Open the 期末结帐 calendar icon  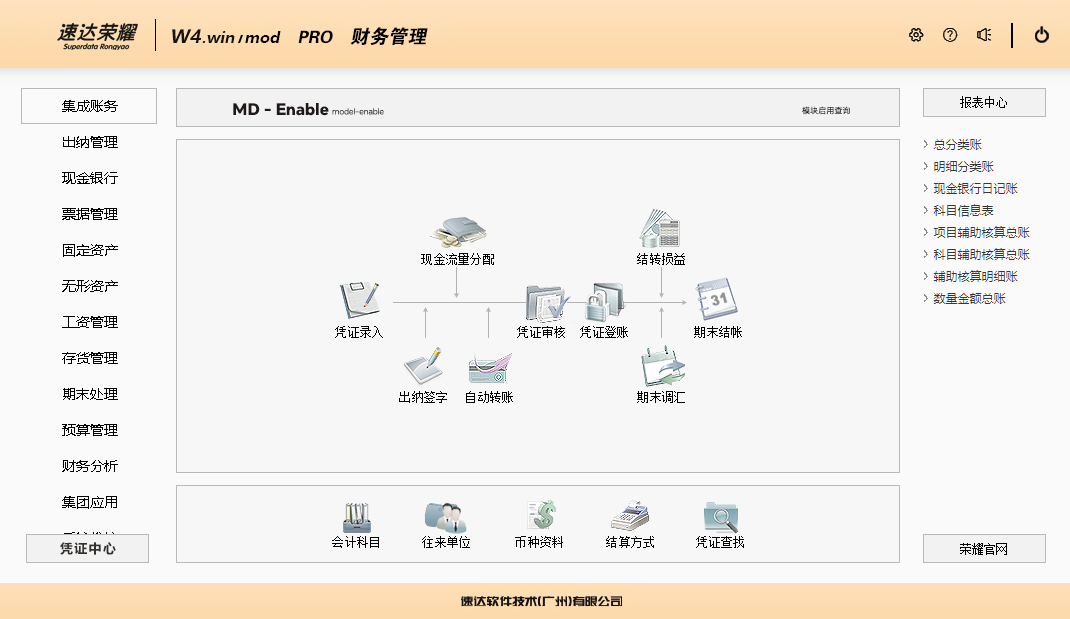[x=717, y=300]
